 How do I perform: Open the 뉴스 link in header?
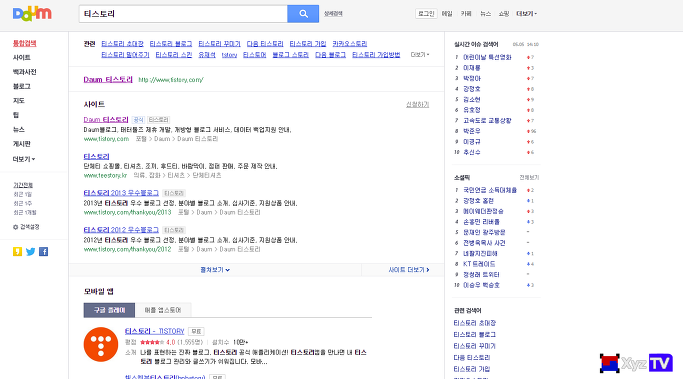click(x=485, y=14)
